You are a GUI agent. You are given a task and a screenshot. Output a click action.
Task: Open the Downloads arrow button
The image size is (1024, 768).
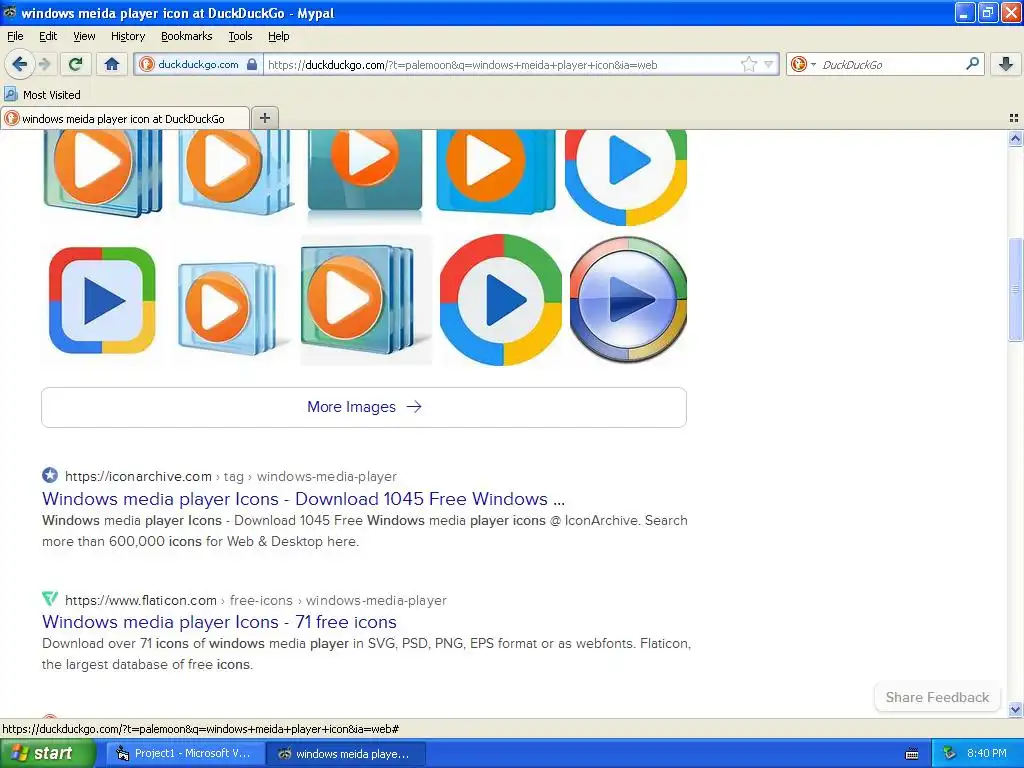tap(1006, 64)
